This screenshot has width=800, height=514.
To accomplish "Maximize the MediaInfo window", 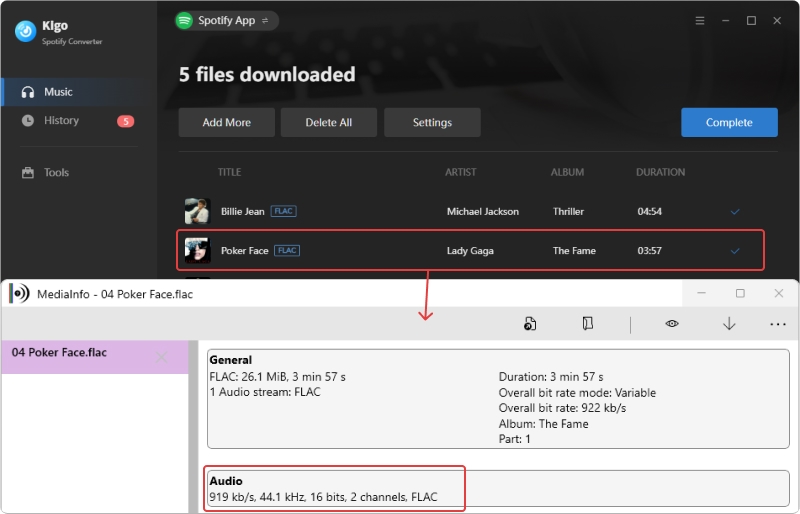I will pyautogui.click(x=740, y=293).
